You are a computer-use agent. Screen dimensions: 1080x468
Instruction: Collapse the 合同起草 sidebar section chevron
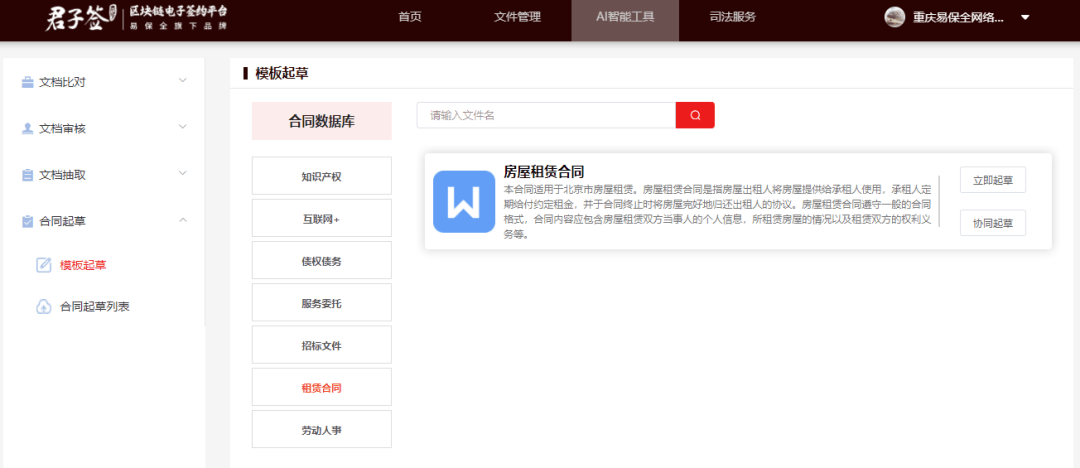click(182, 220)
